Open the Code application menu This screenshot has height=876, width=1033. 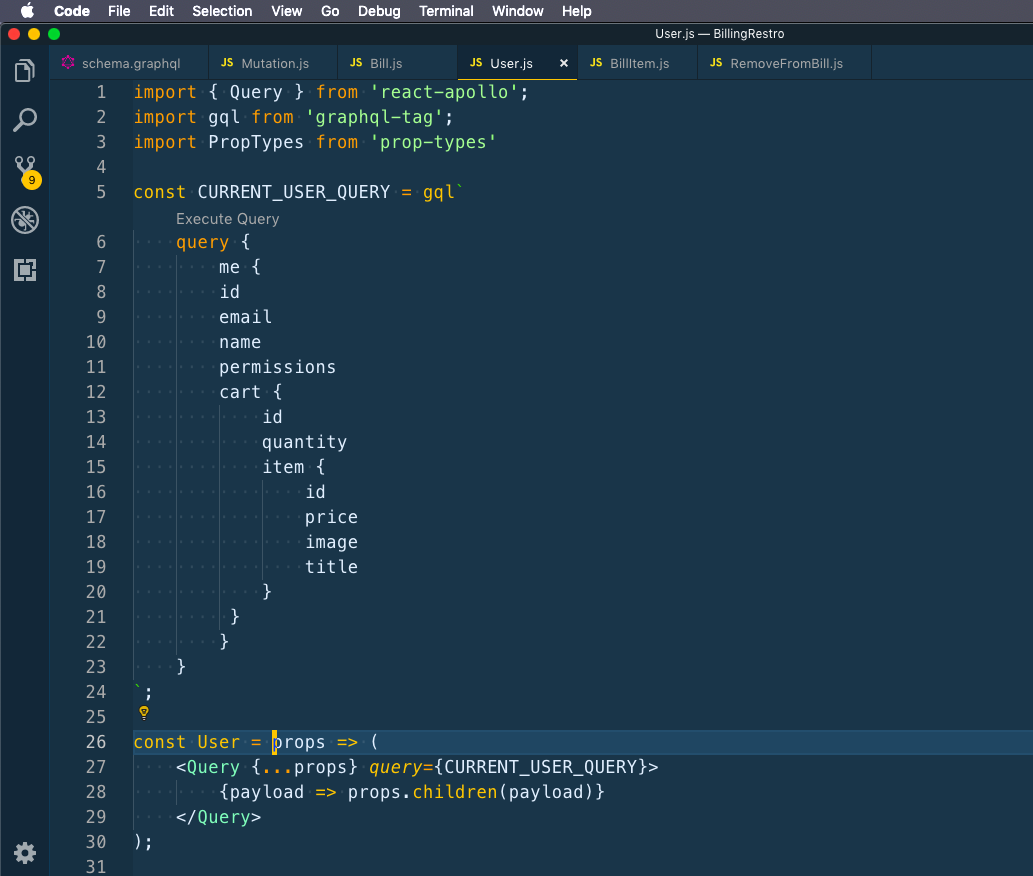coord(72,11)
